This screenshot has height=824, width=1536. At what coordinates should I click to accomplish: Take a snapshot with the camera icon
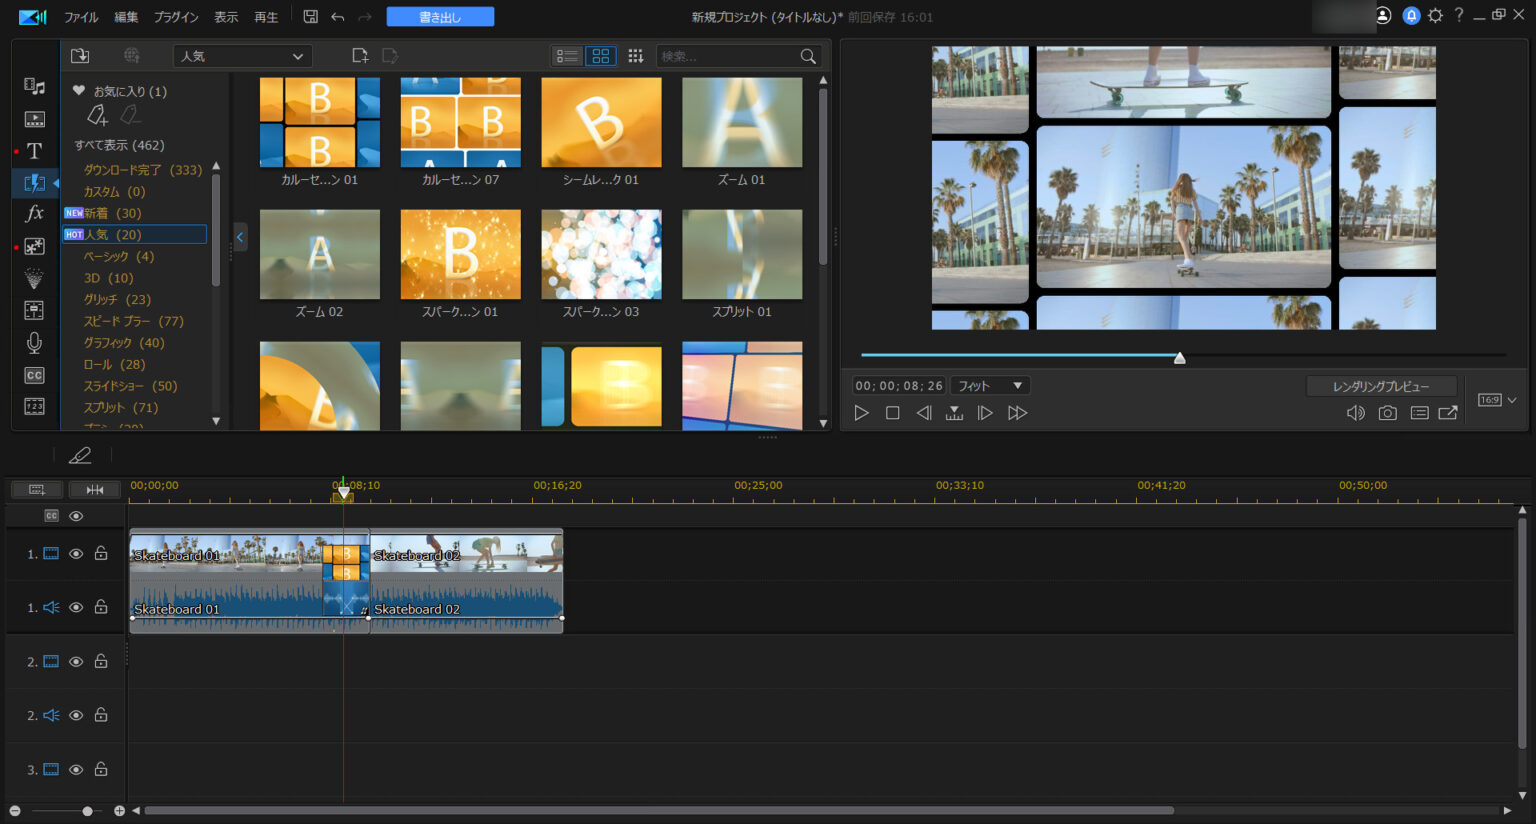coord(1387,412)
